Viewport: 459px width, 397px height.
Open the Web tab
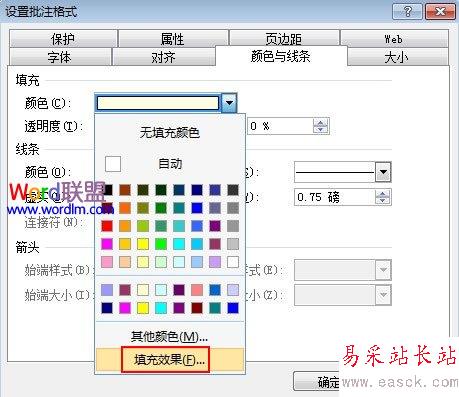pos(394,39)
